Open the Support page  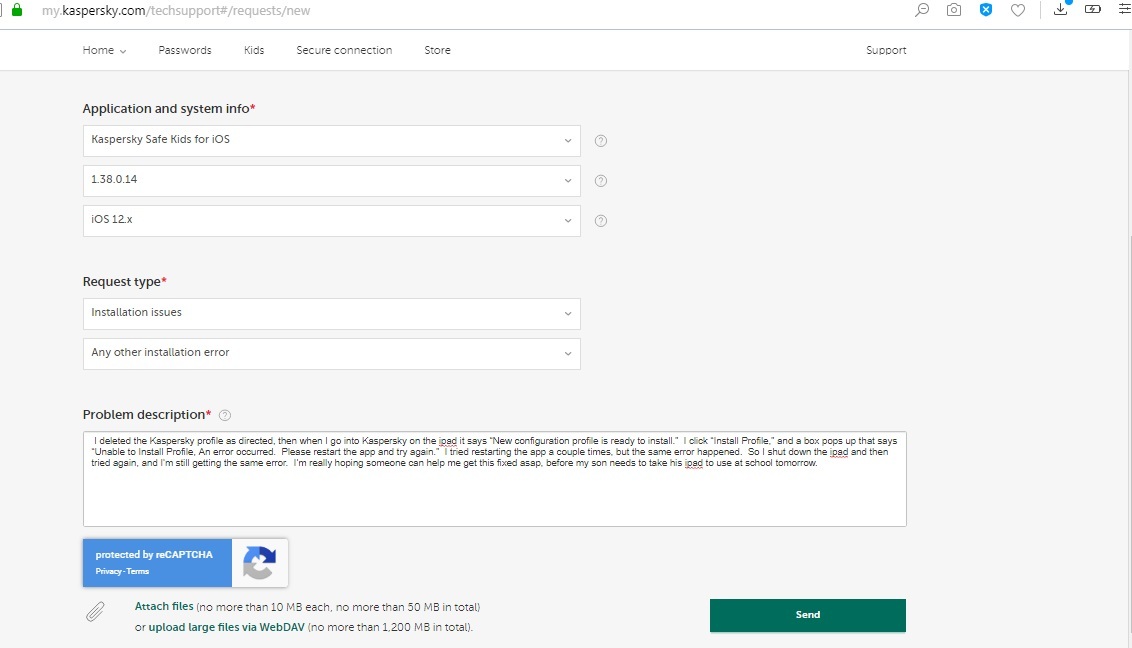click(x=886, y=50)
